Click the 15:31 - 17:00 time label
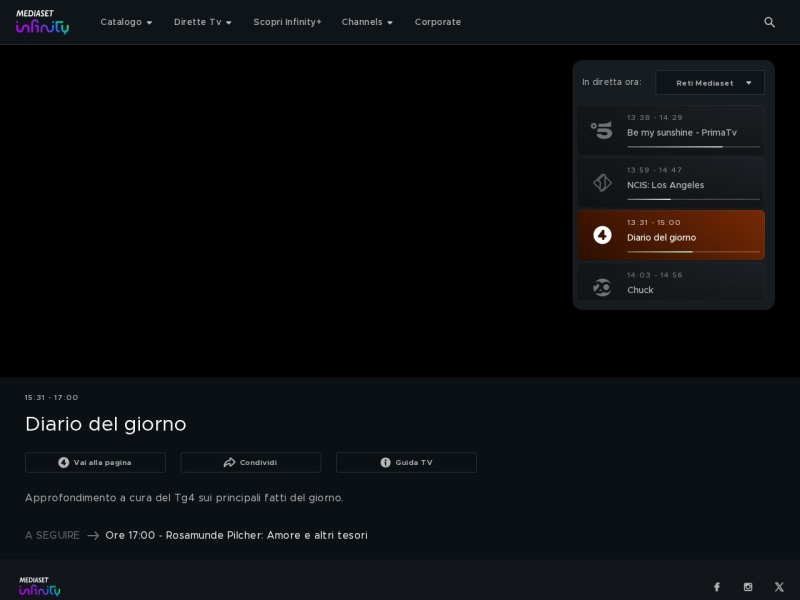 click(52, 397)
